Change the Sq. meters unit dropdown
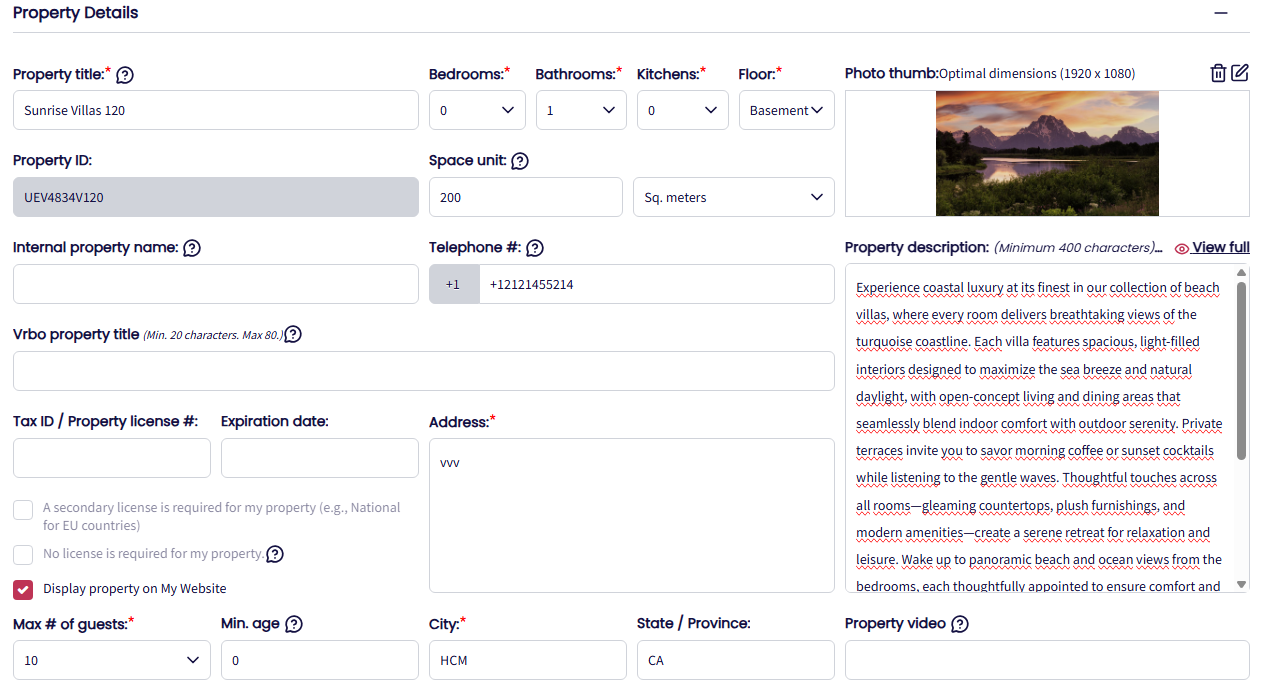The height and width of the screenshot is (685, 1276). tap(733, 197)
